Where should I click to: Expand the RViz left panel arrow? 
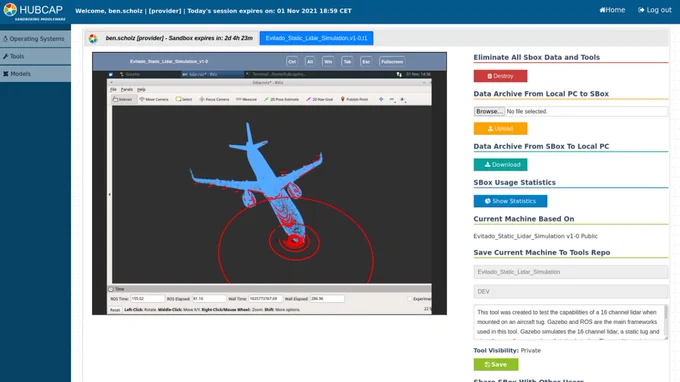109,195
